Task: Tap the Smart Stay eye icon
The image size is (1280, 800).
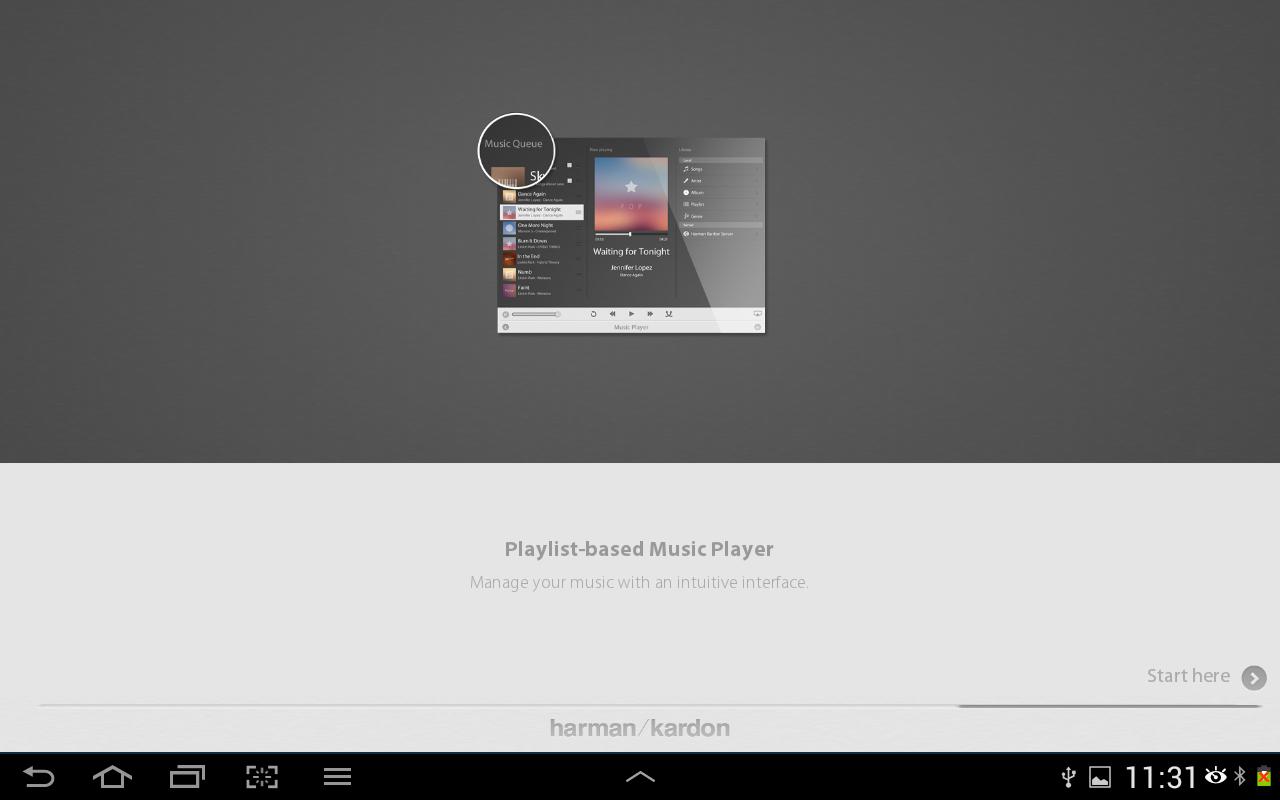Action: pos(1216,776)
